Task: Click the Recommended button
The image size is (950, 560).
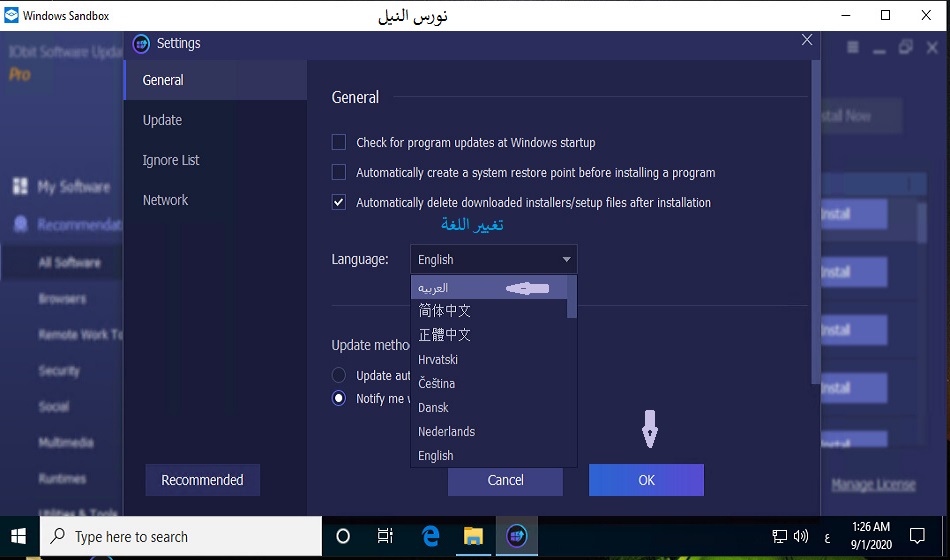Action: click(x=202, y=480)
